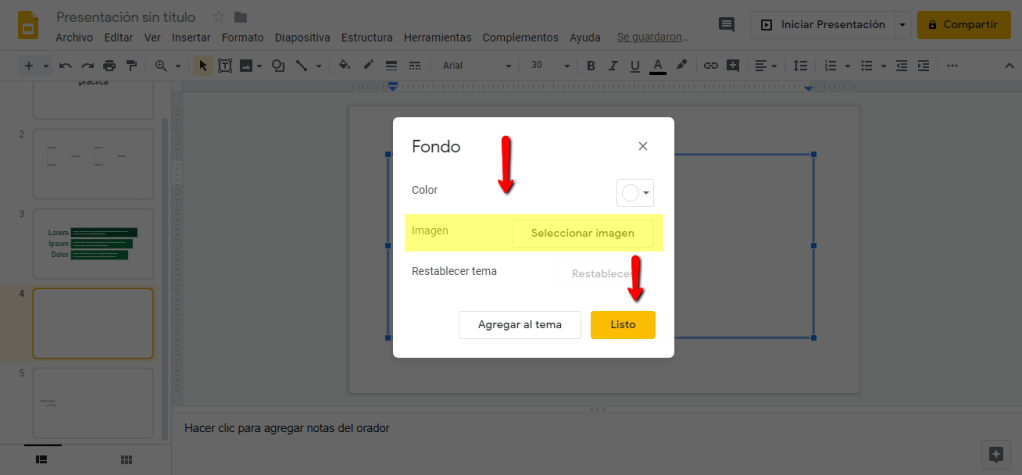The height and width of the screenshot is (475, 1022).
Task: Select the text box tool
Action: pos(225,66)
